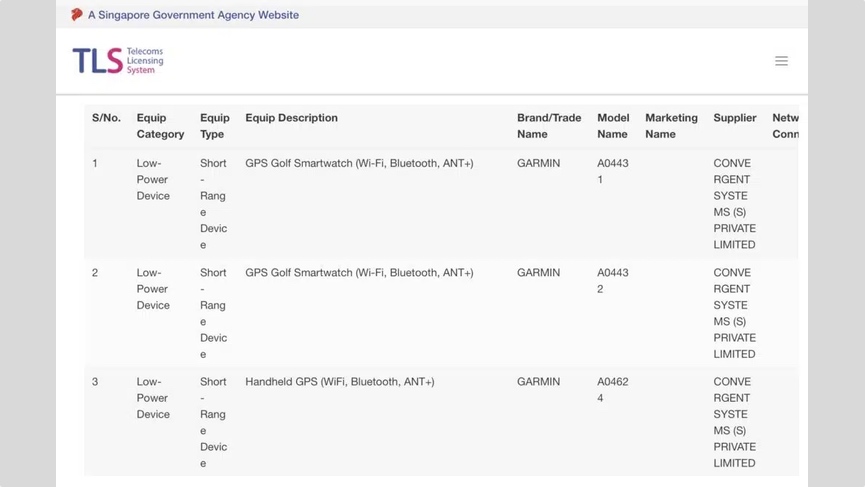Click the Marketing Name column header
Viewport: 865px width, 487px height.
(x=671, y=126)
